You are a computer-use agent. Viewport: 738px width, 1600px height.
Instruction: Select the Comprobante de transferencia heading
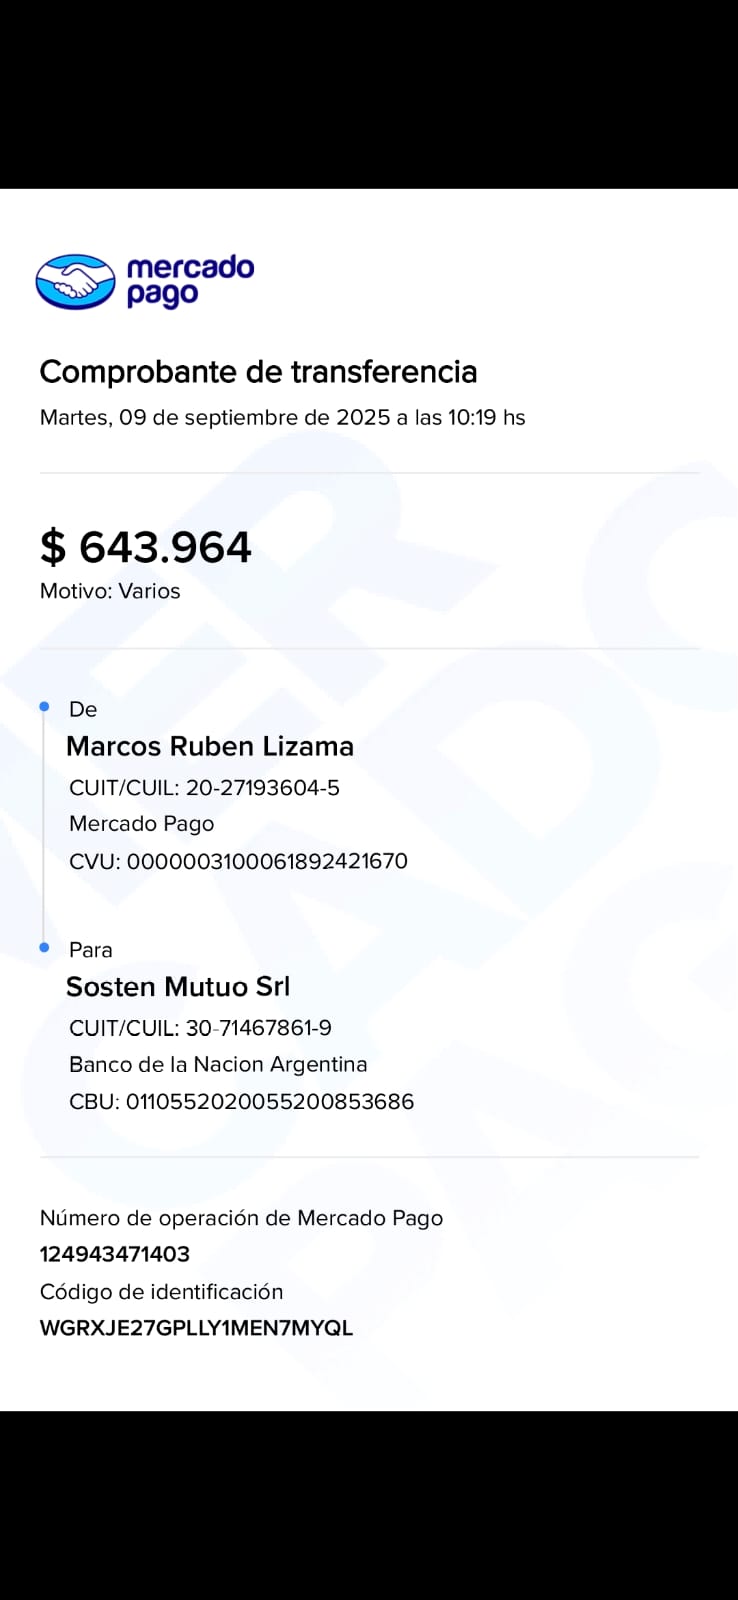click(x=258, y=372)
